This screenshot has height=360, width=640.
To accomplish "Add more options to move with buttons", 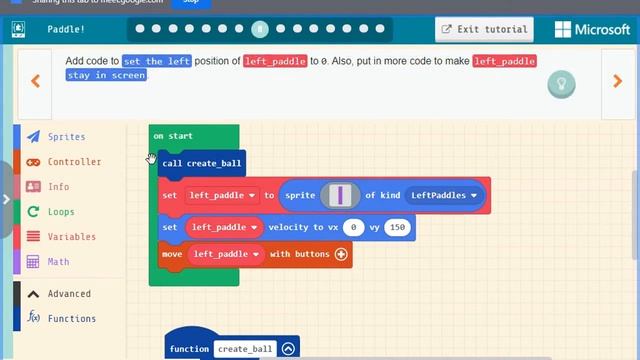I will (341, 254).
